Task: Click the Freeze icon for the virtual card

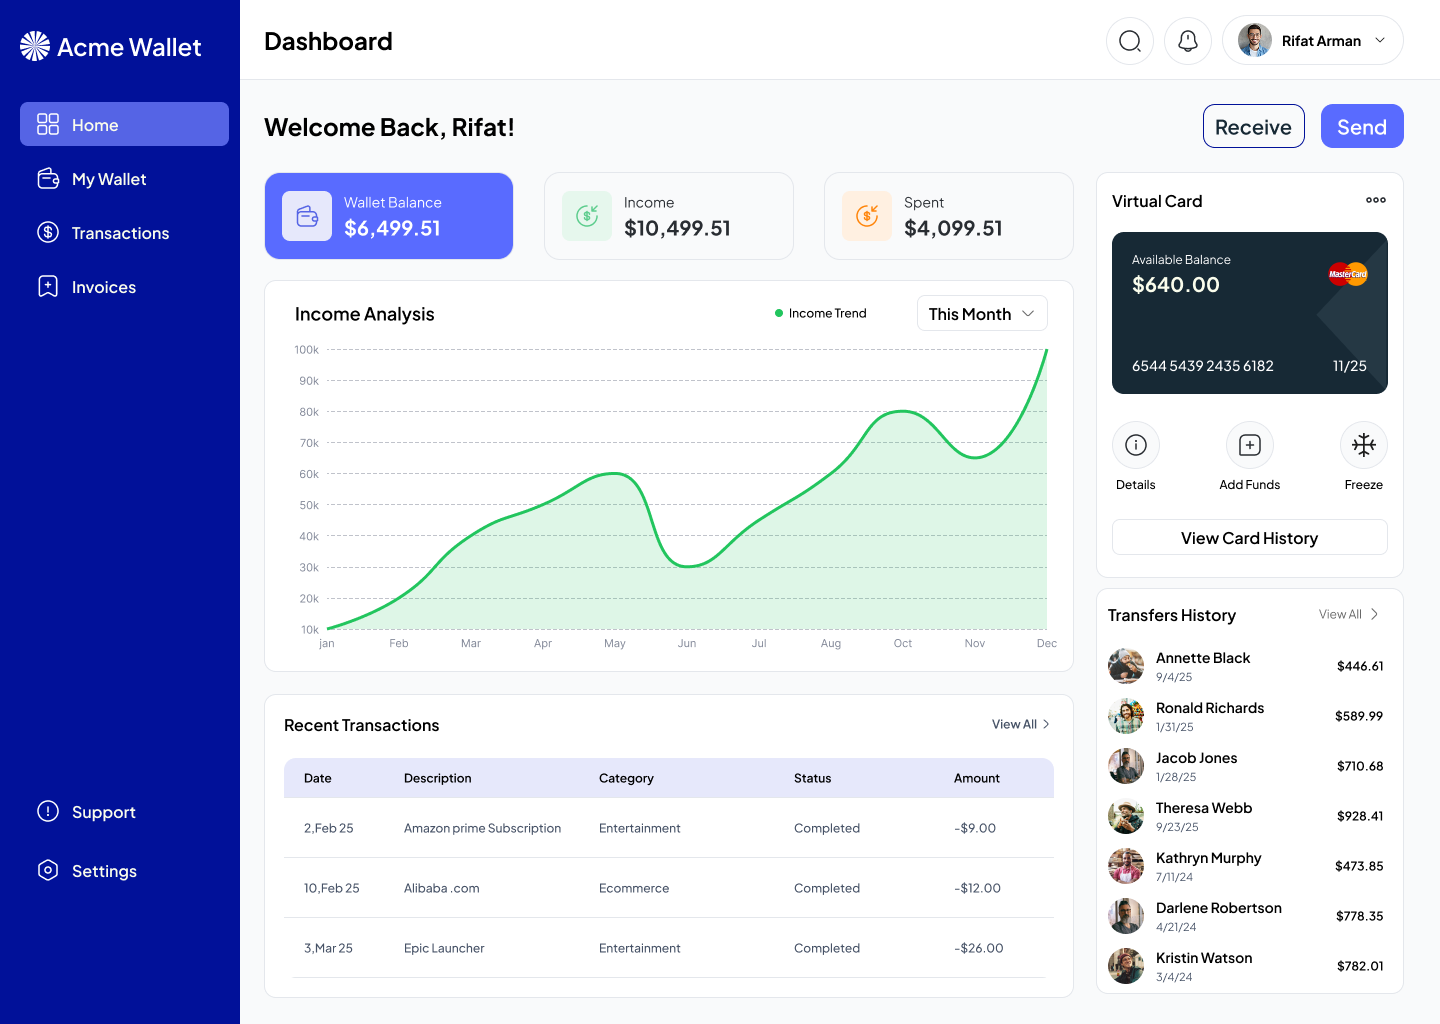Action: [x=1363, y=444]
